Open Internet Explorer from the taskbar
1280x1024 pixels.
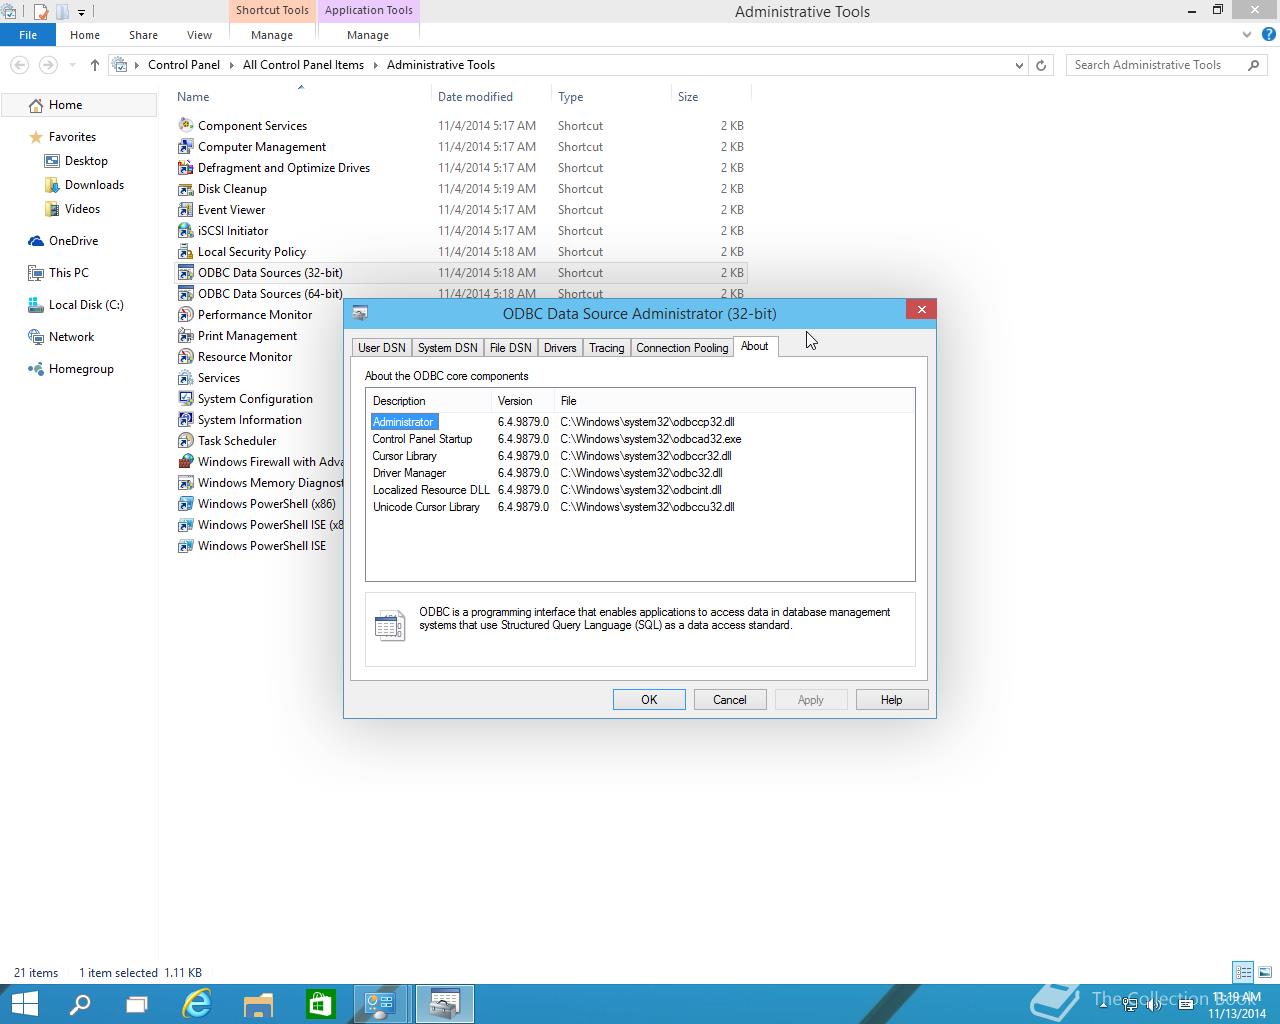pos(197,1004)
